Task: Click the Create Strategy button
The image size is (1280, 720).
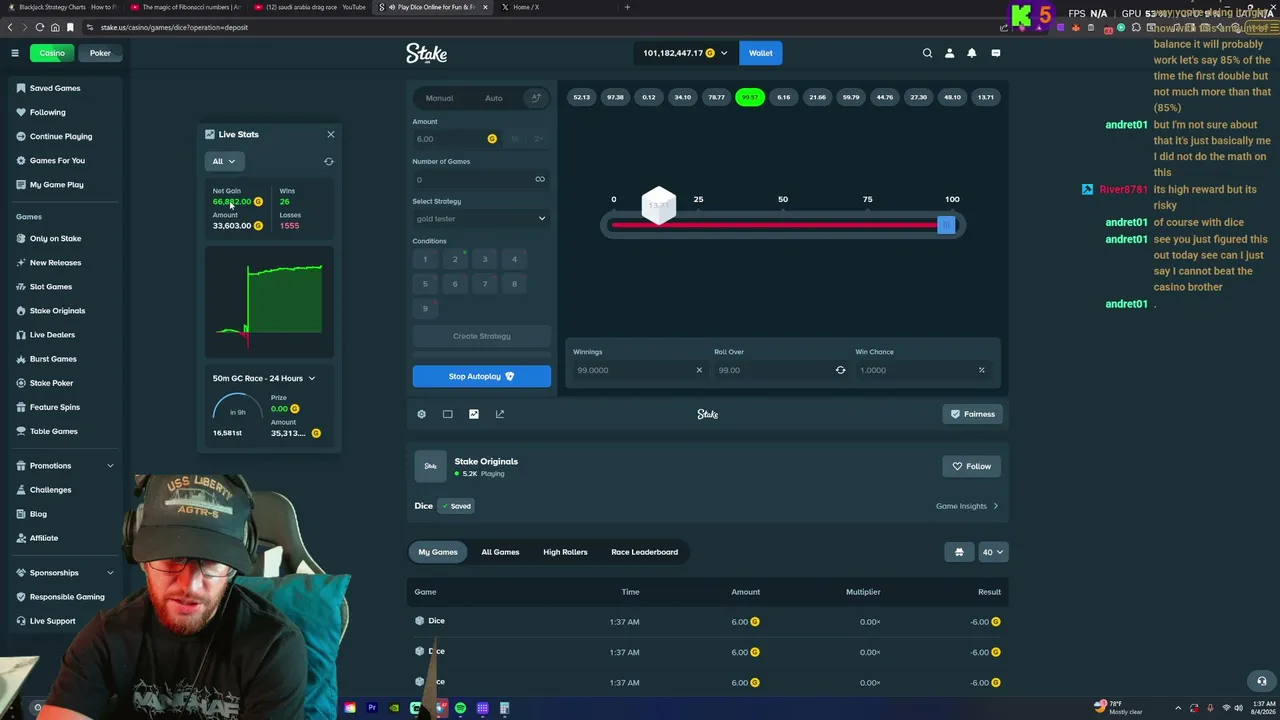Action: click(481, 336)
